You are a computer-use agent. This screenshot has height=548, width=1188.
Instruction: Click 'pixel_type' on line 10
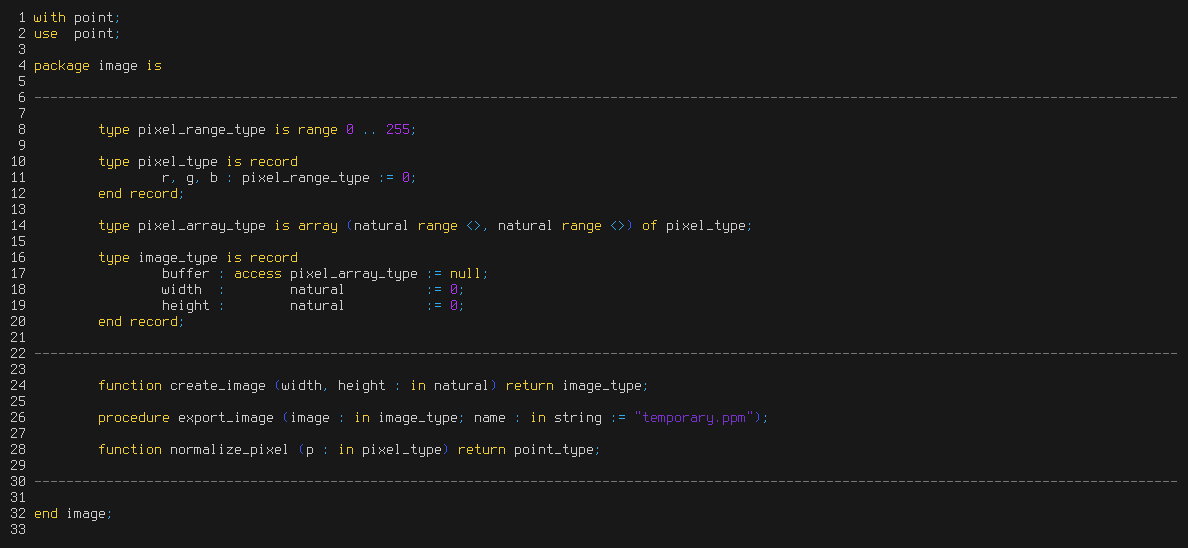point(178,161)
